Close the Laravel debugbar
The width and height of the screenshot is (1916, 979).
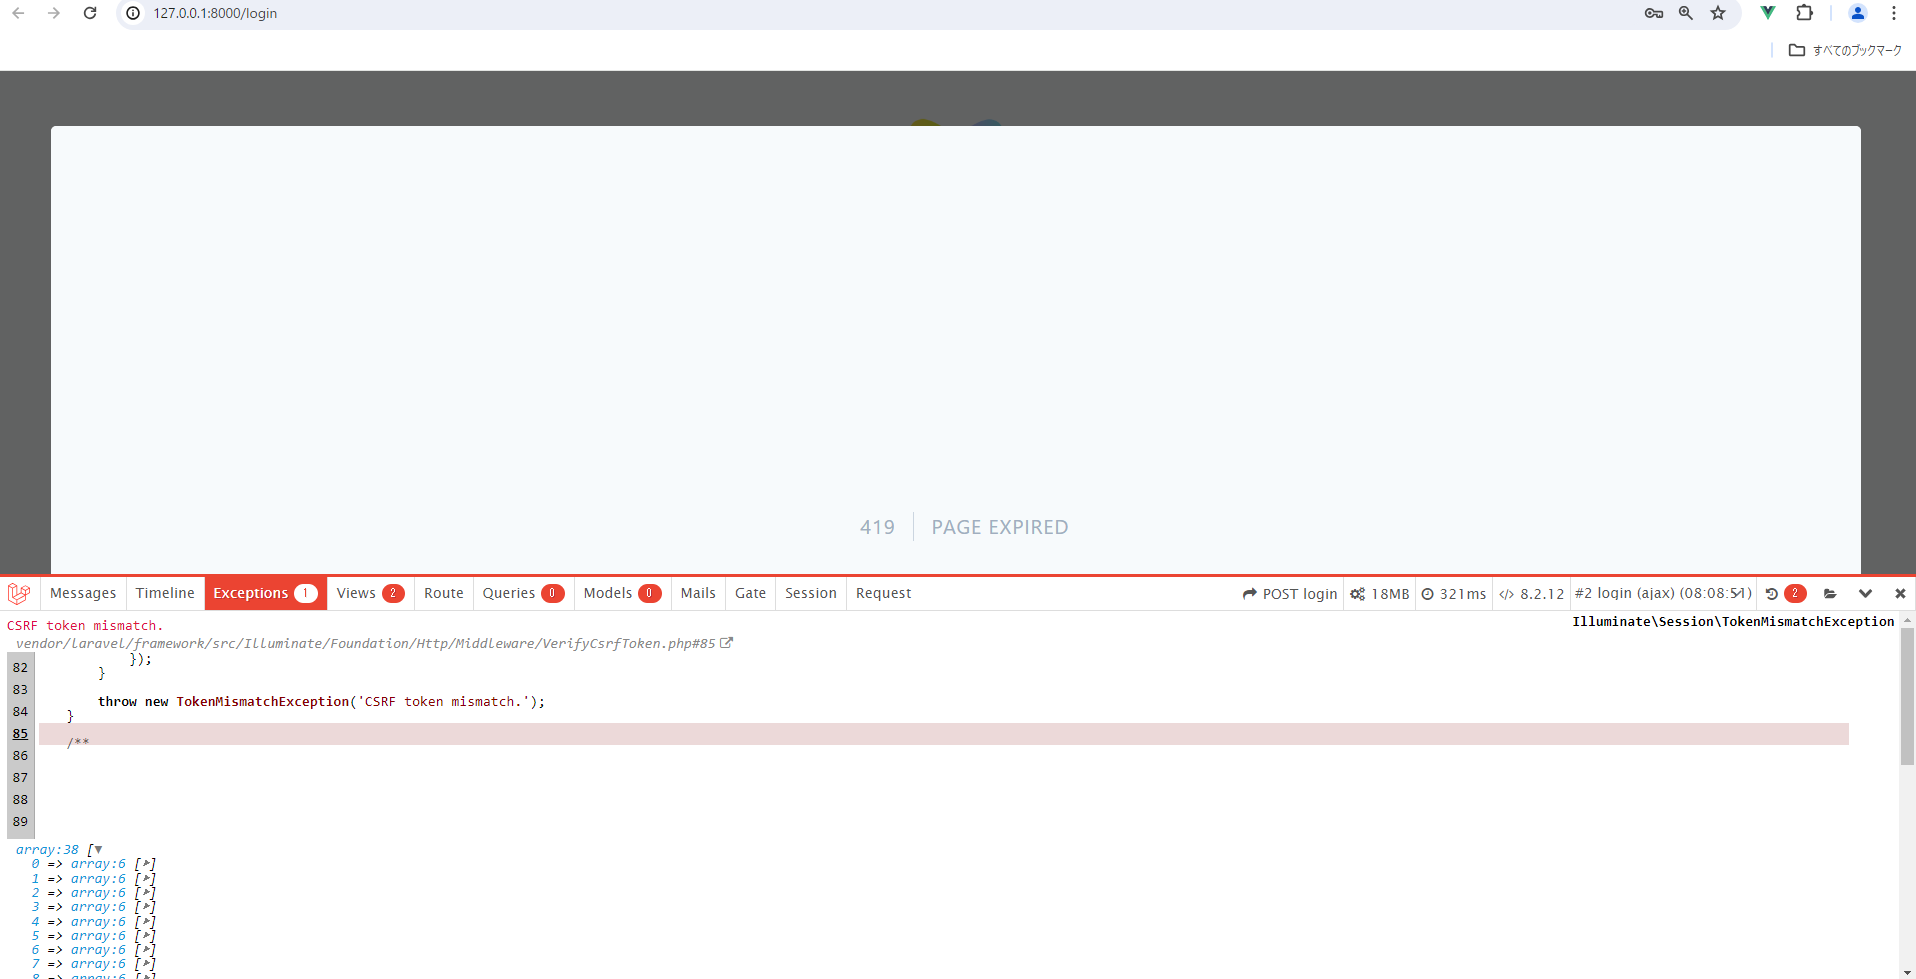[x=1900, y=594]
